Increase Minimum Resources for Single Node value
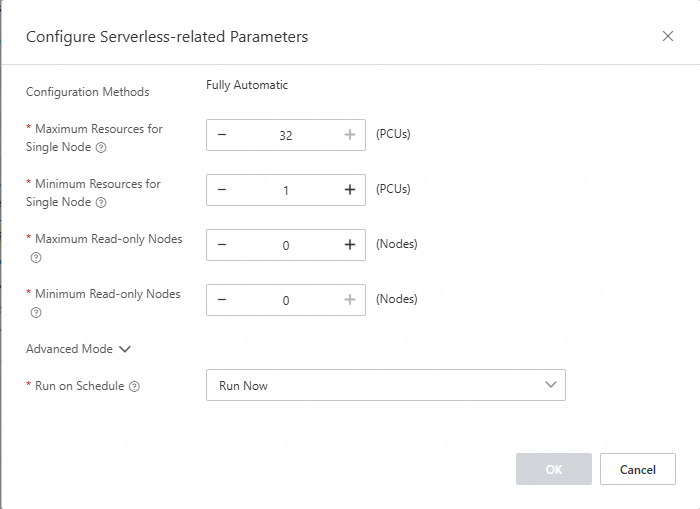Viewport: 700px width, 509px height. pos(350,190)
